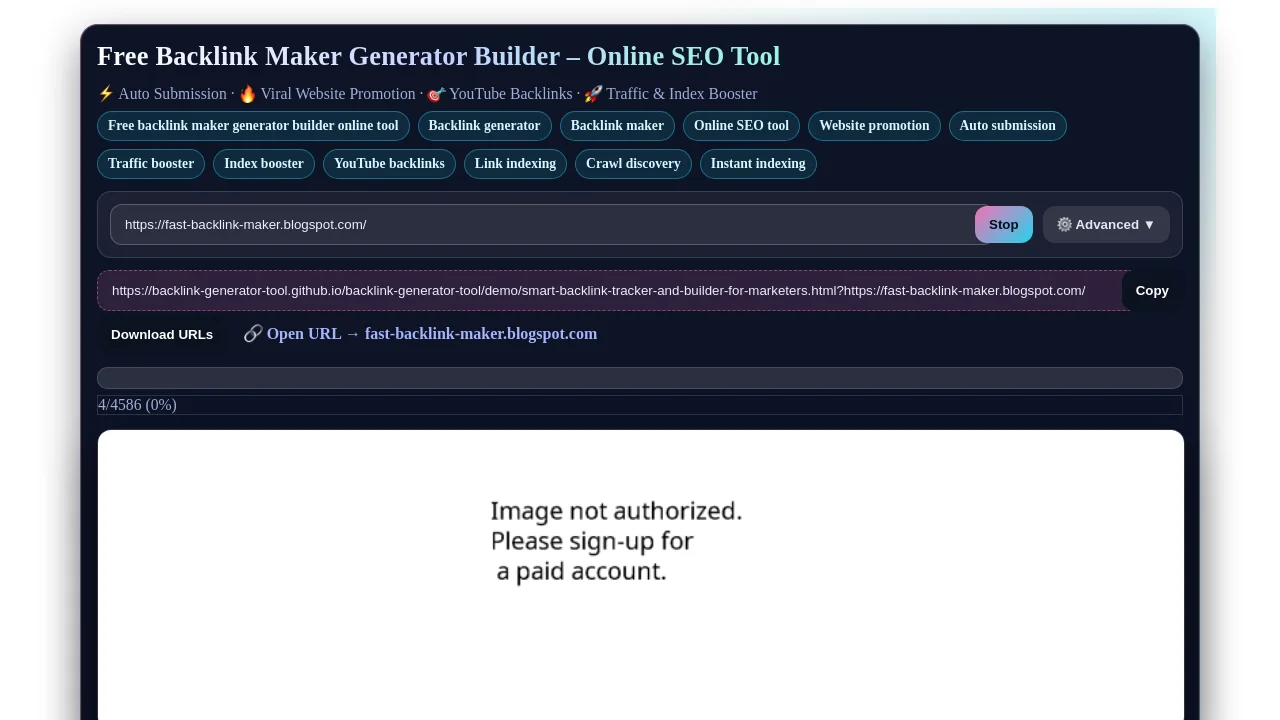Copy the generated backlink URL
Viewport: 1280px width, 720px height.
(1152, 291)
